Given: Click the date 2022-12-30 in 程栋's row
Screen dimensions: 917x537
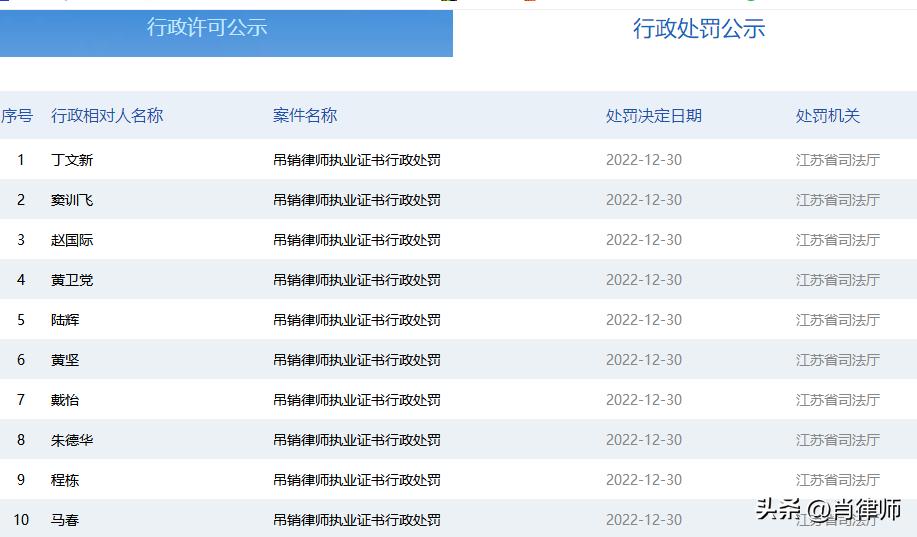Looking at the screenshot, I should point(644,480).
